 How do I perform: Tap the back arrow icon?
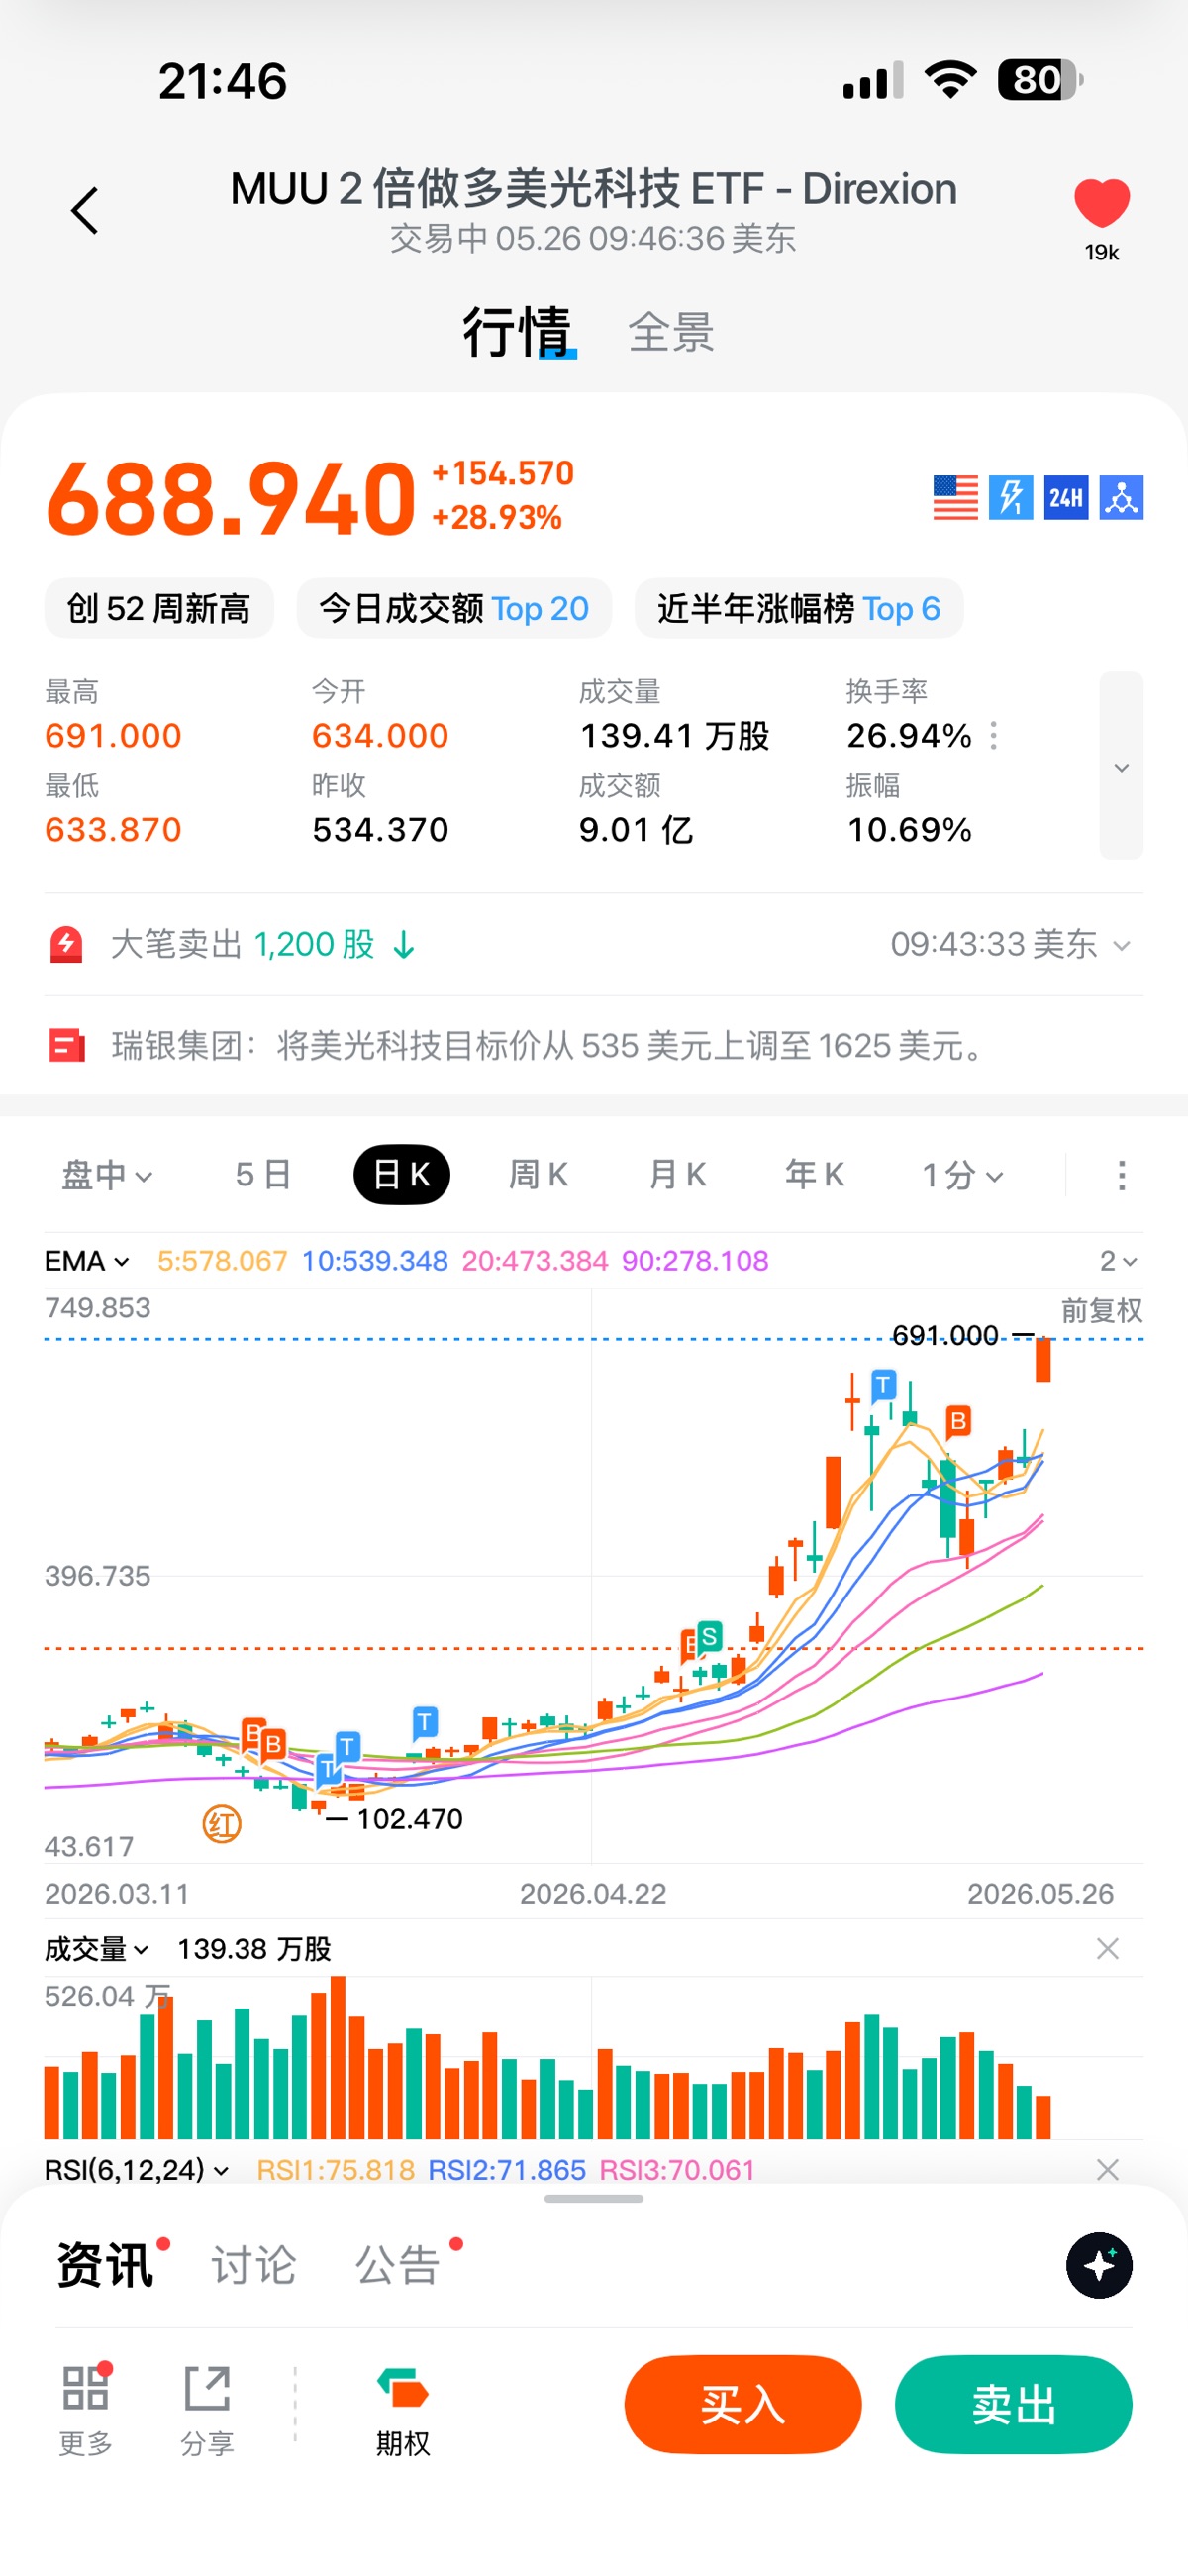click(85, 211)
